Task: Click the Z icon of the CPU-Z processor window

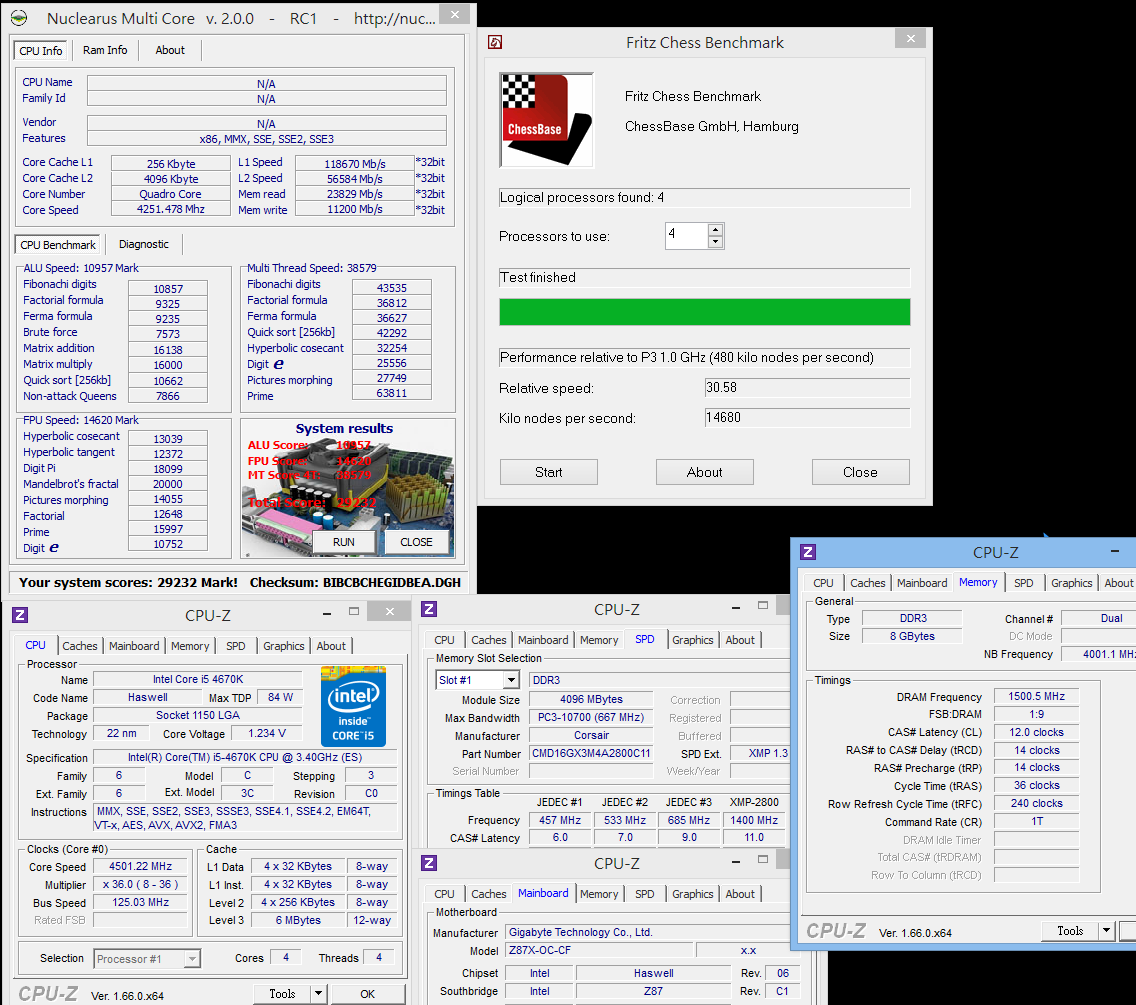Action: tap(20, 615)
